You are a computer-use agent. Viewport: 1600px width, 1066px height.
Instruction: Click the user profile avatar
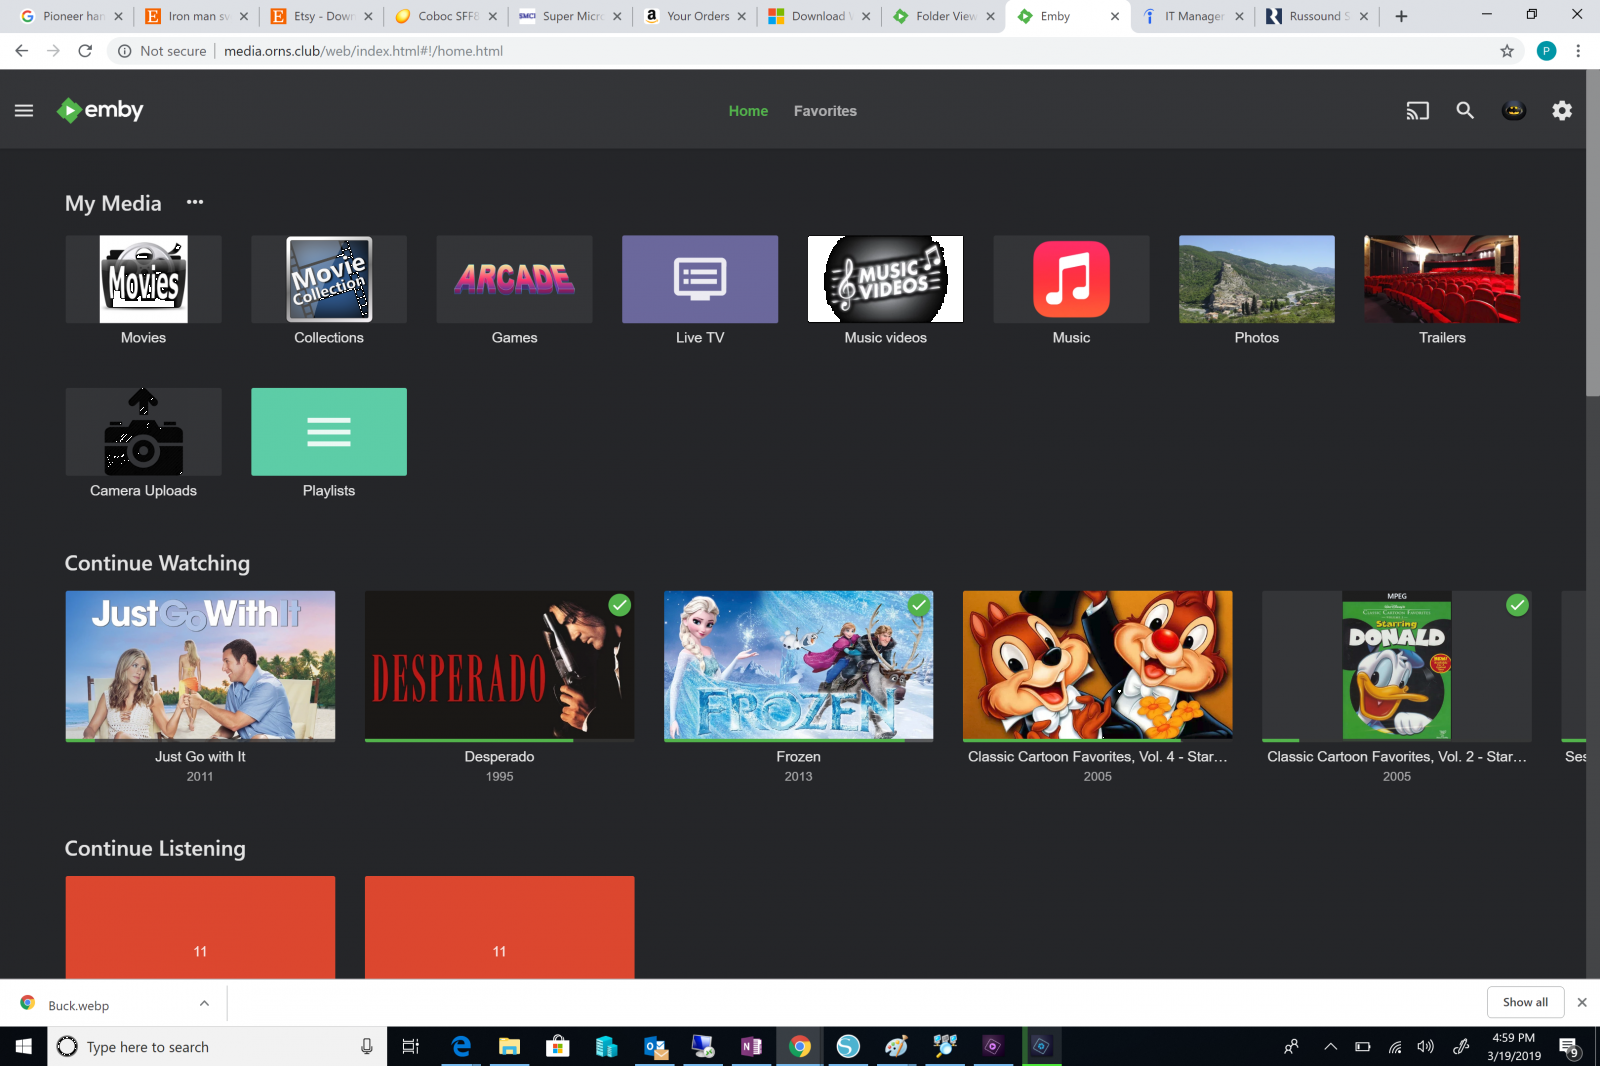(x=1513, y=110)
